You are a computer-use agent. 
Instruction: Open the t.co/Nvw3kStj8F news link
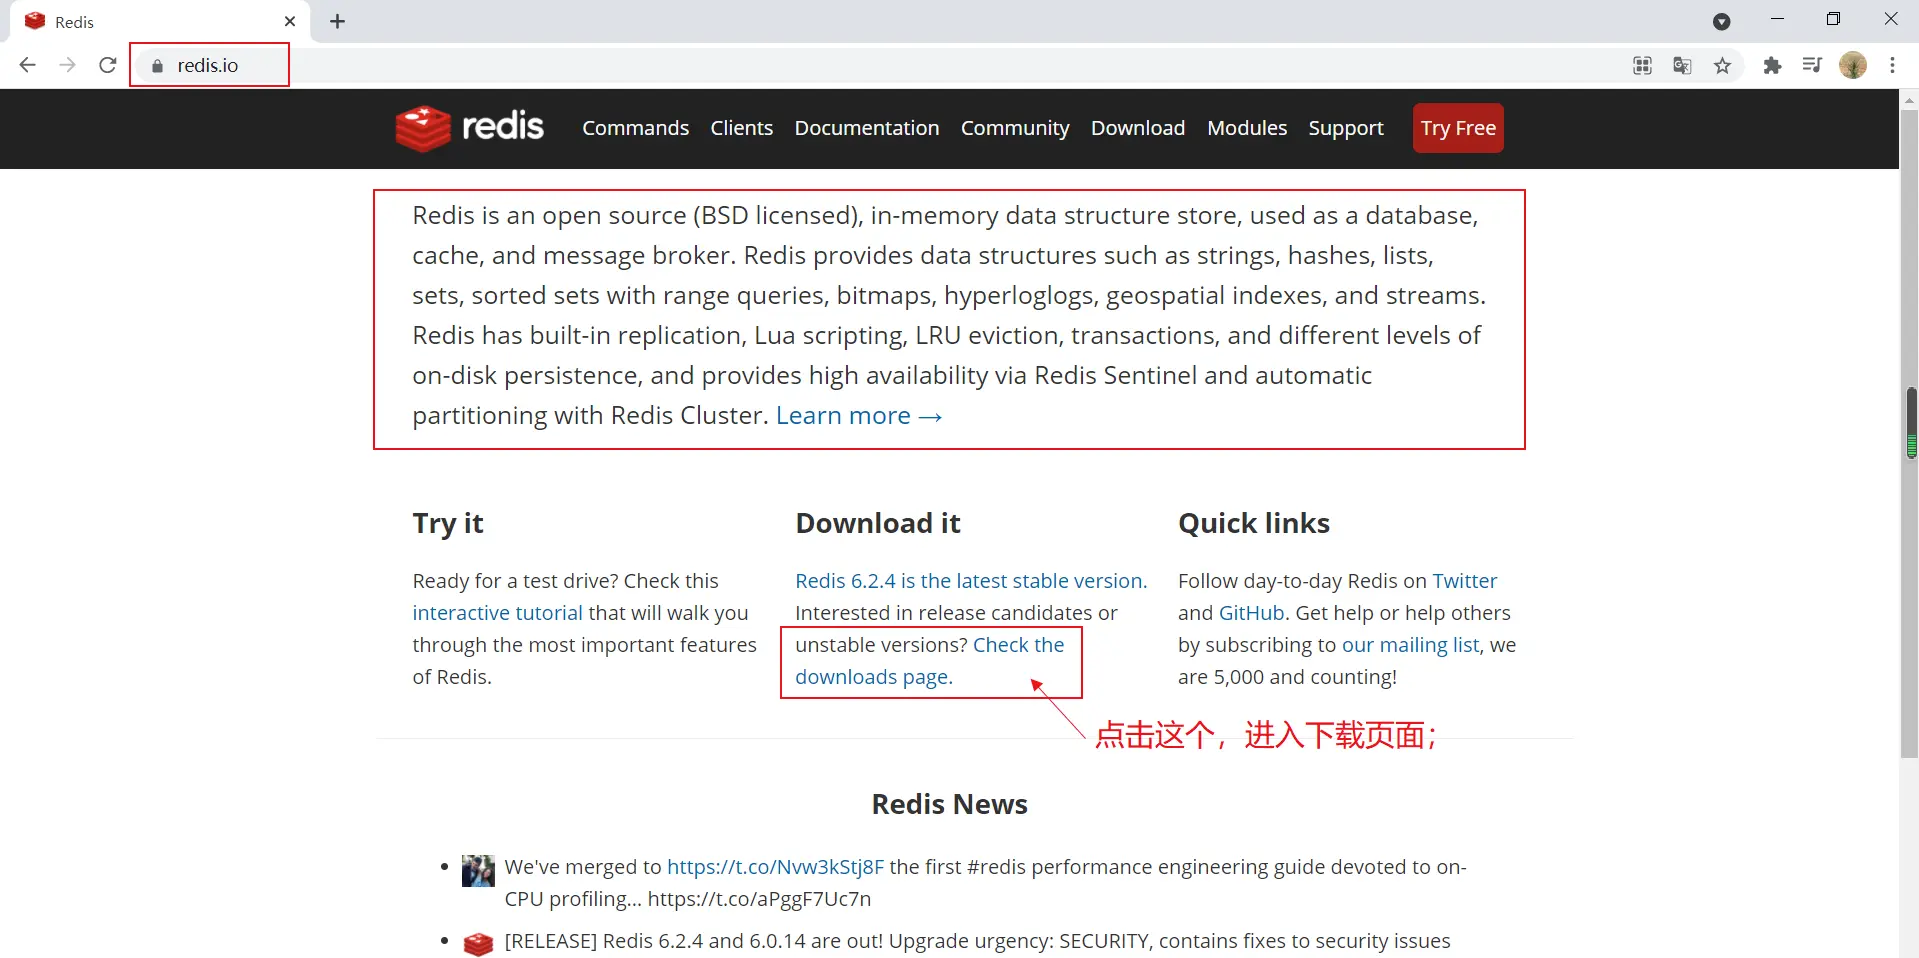(x=775, y=867)
